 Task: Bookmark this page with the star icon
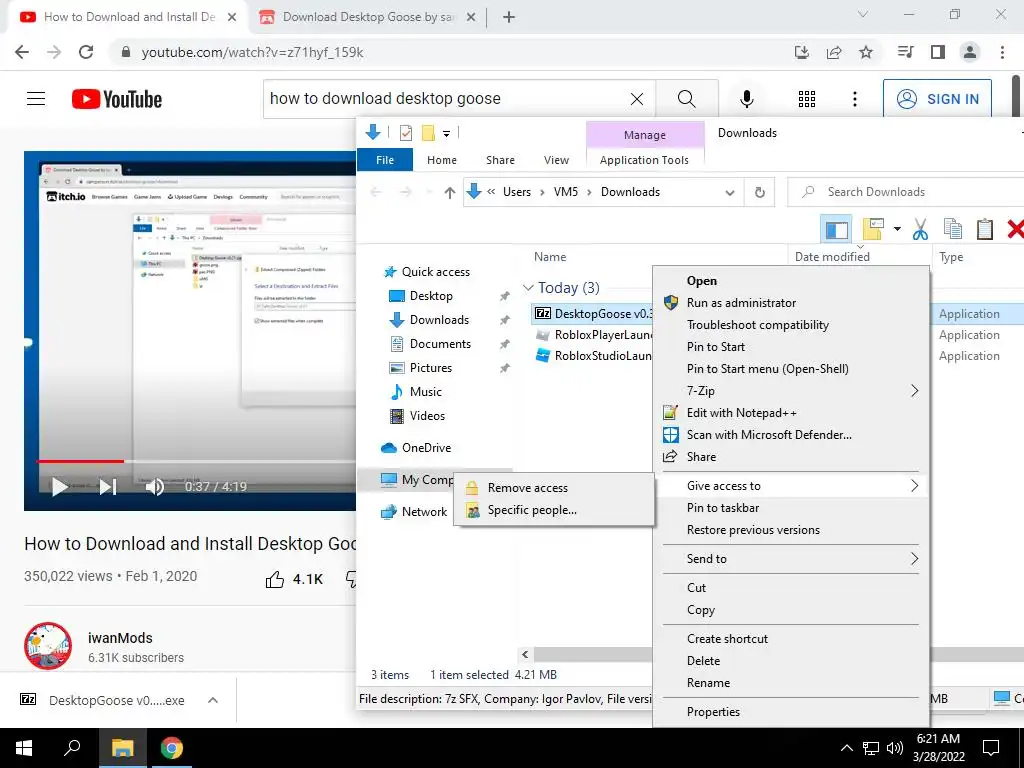[x=866, y=52]
